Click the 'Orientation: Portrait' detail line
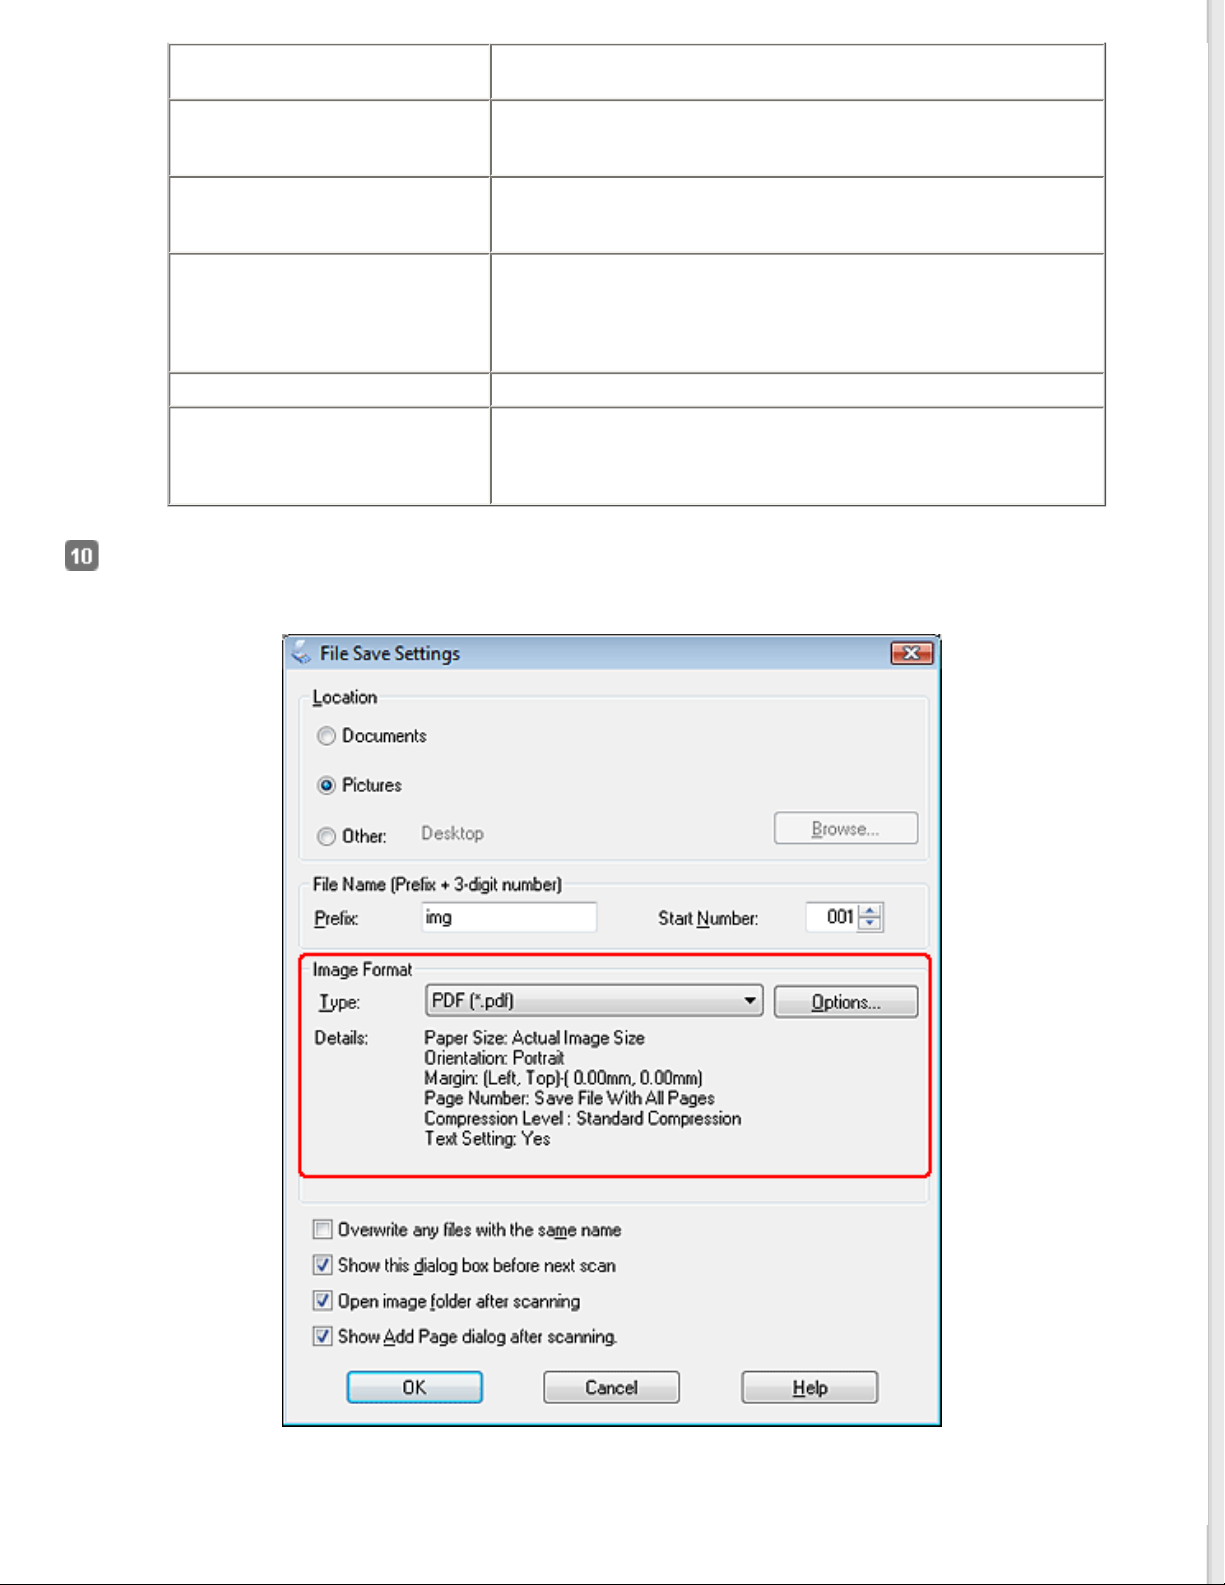This screenshot has height=1585, width=1225. tap(494, 1058)
